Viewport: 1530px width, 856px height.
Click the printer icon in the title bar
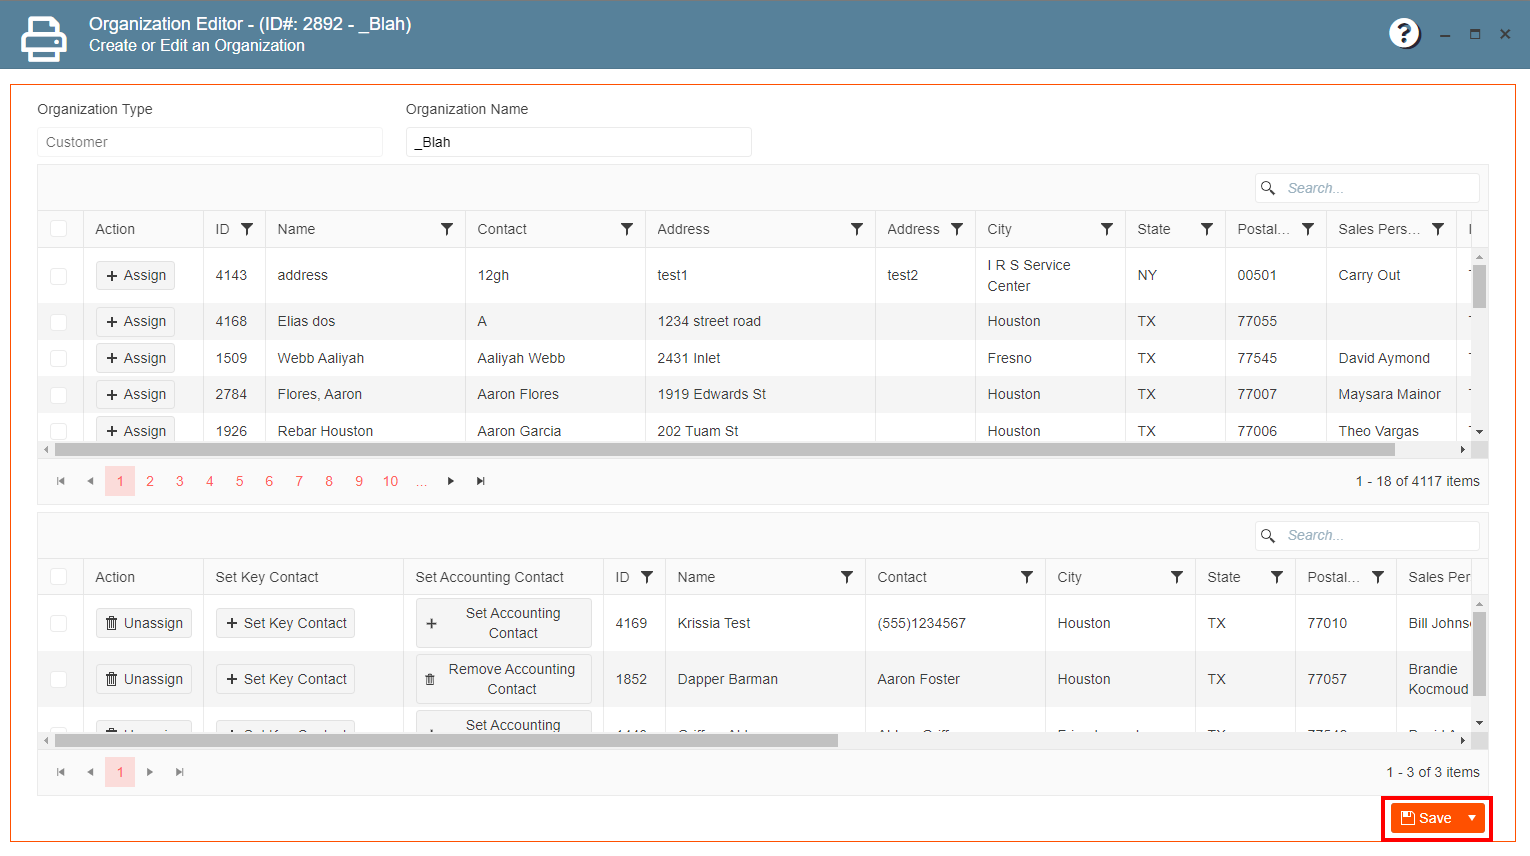point(44,39)
